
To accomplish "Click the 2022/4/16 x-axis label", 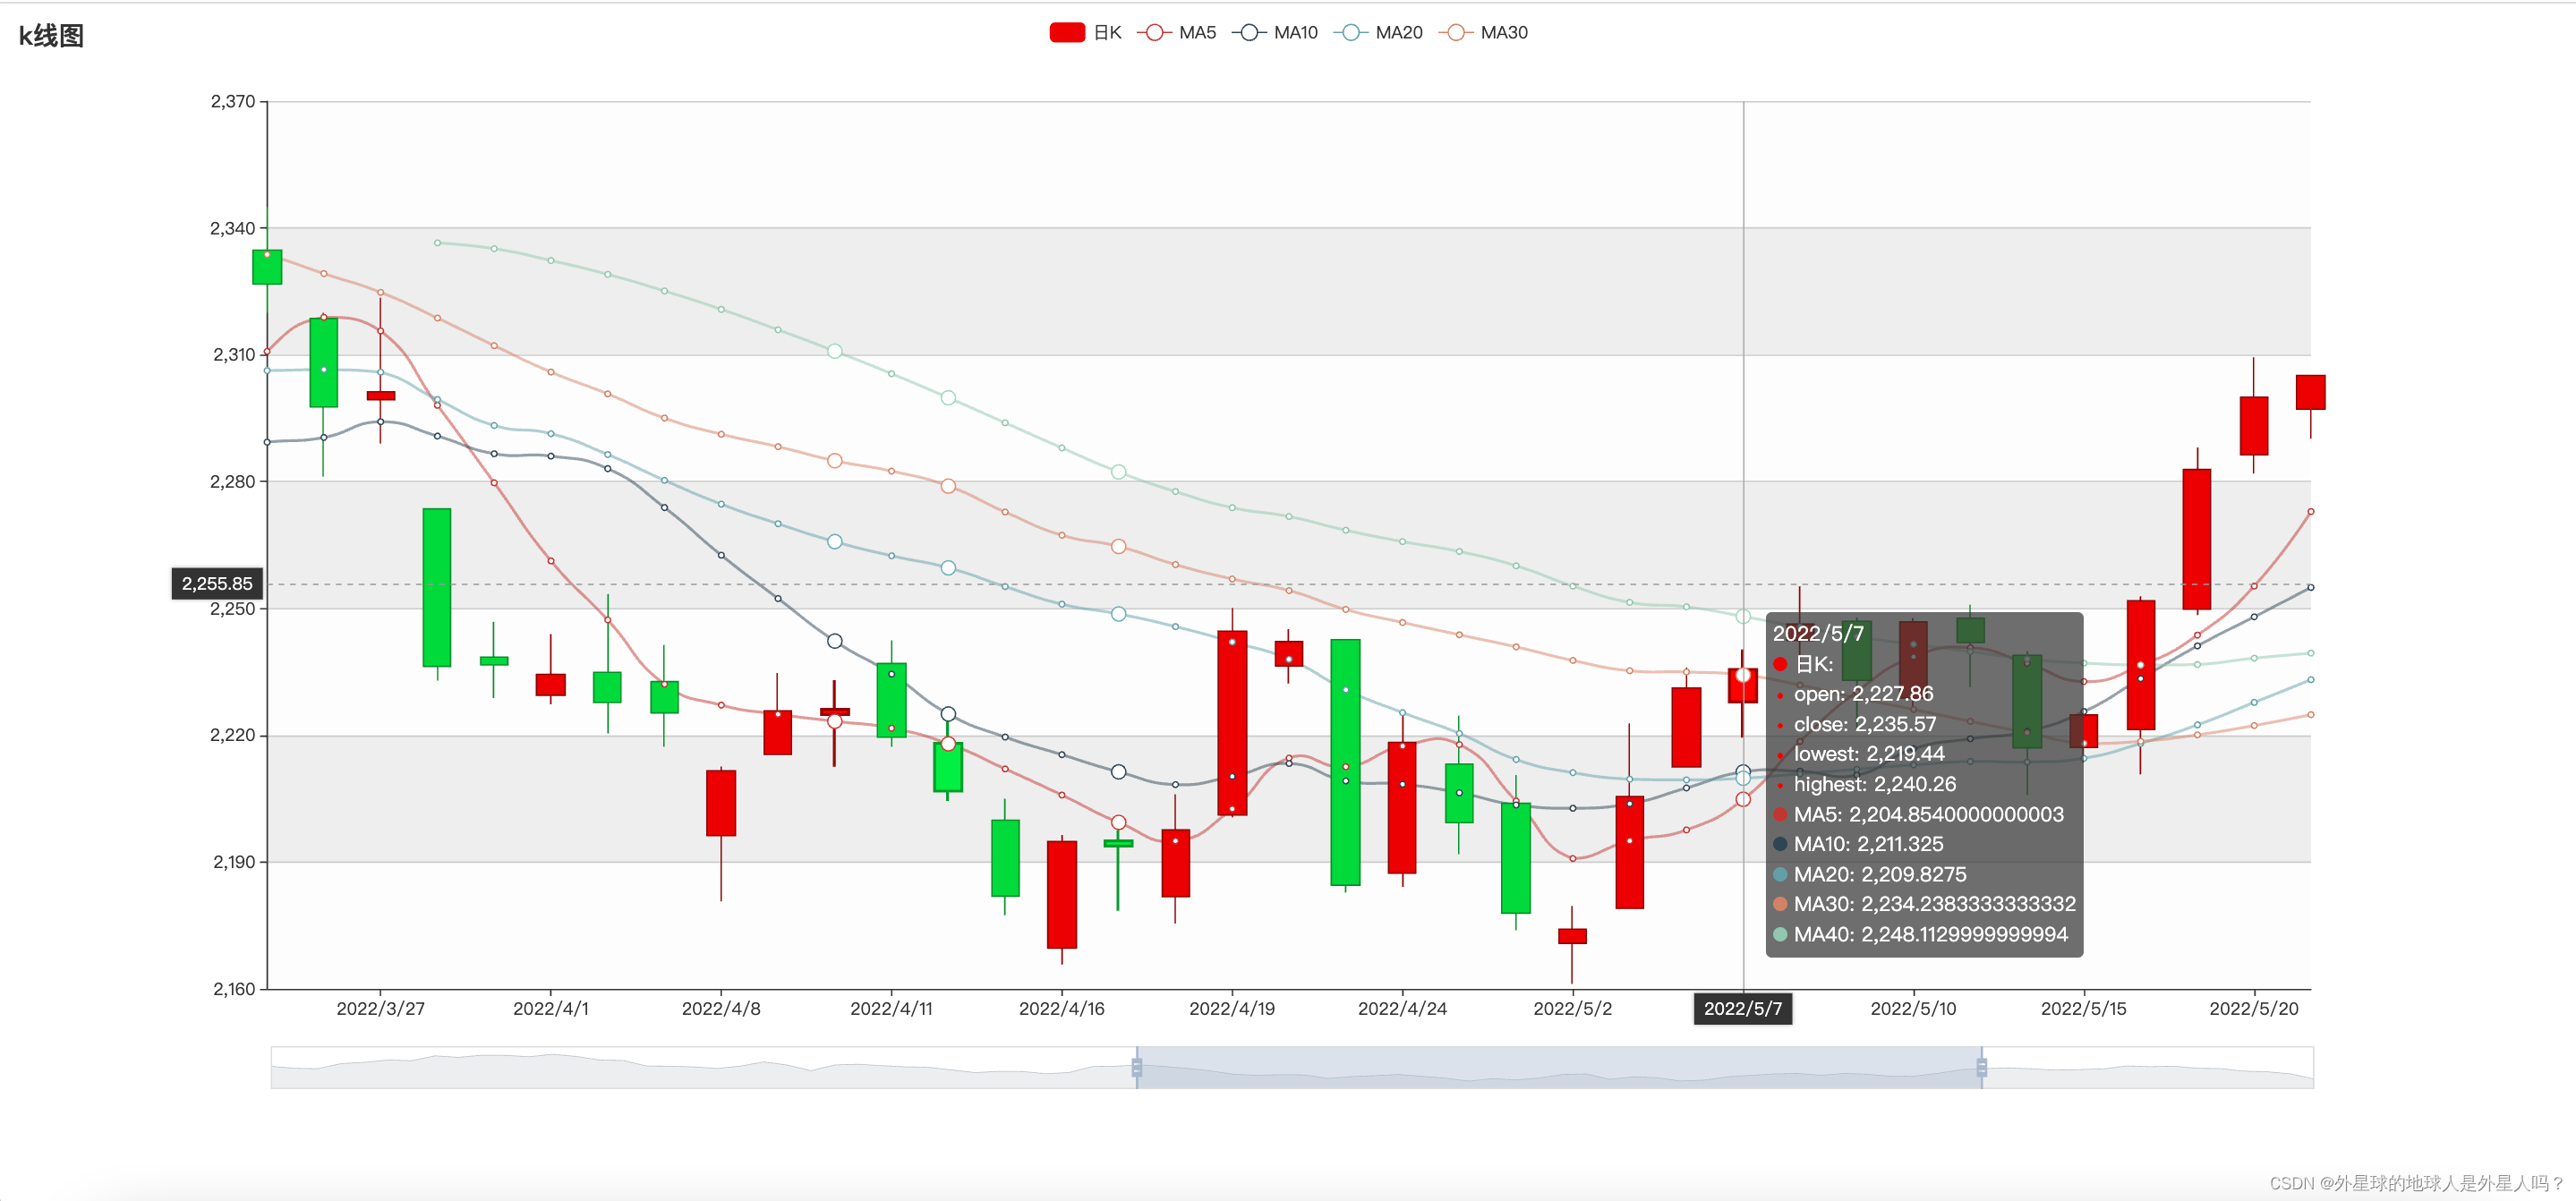I will tap(1062, 1009).
